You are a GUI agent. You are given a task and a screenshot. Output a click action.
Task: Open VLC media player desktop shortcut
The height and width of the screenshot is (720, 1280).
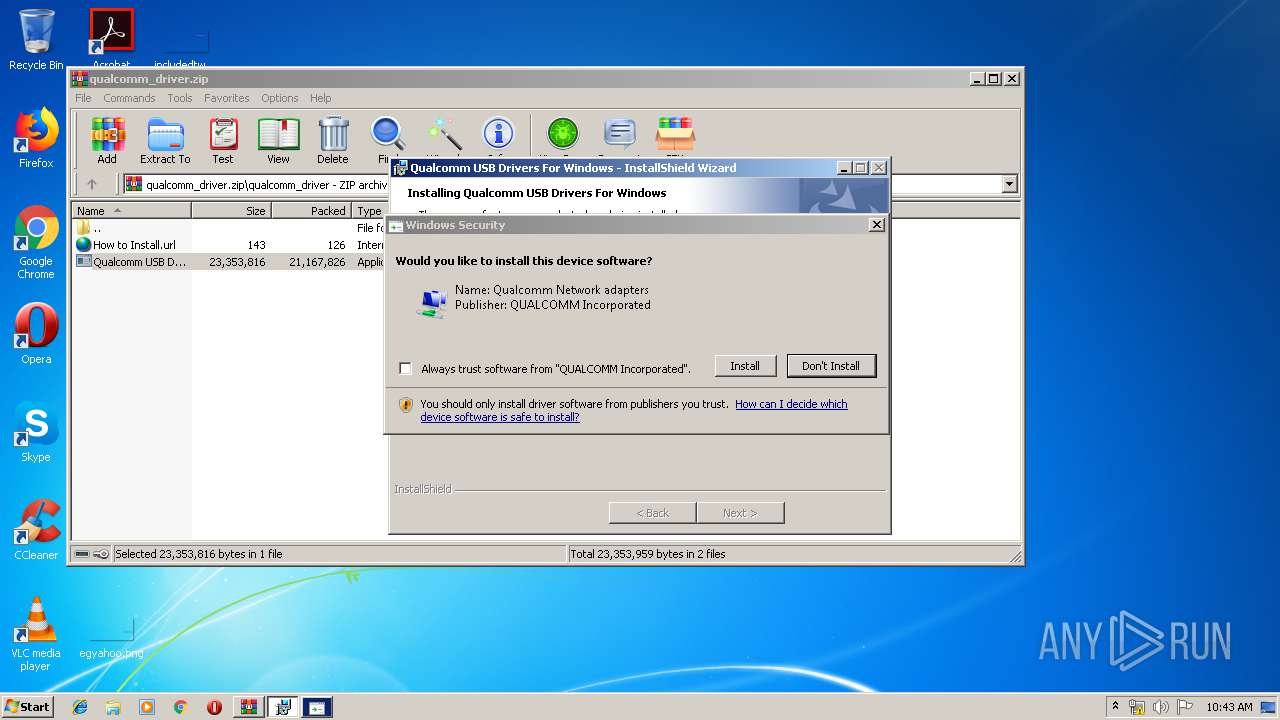pos(36,634)
